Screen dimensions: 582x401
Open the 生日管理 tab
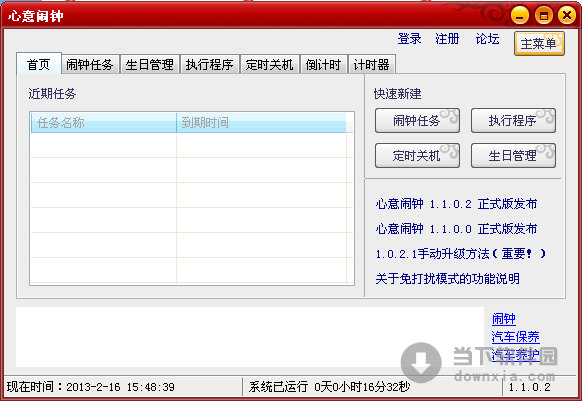click(150, 65)
